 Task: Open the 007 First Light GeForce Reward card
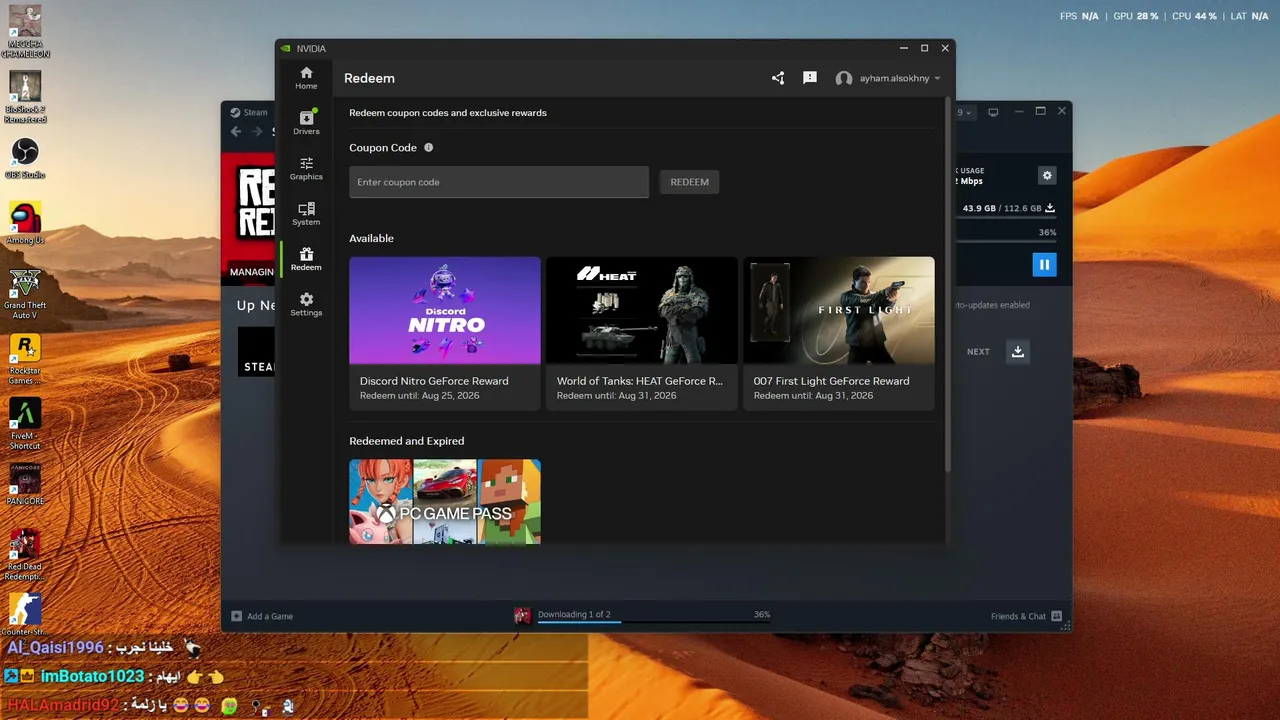tap(839, 333)
